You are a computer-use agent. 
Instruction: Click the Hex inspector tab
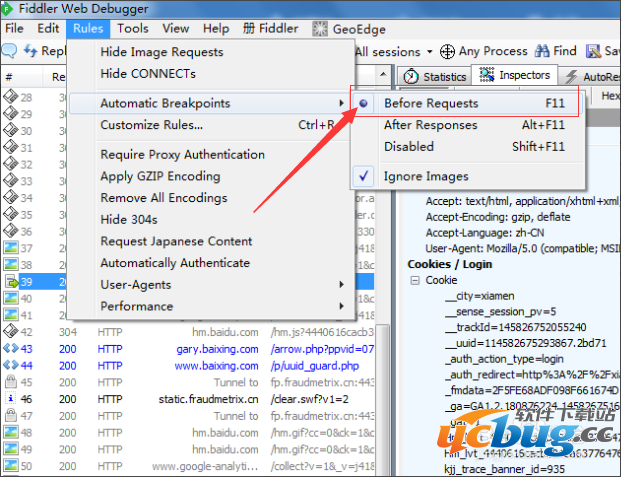(609, 96)
